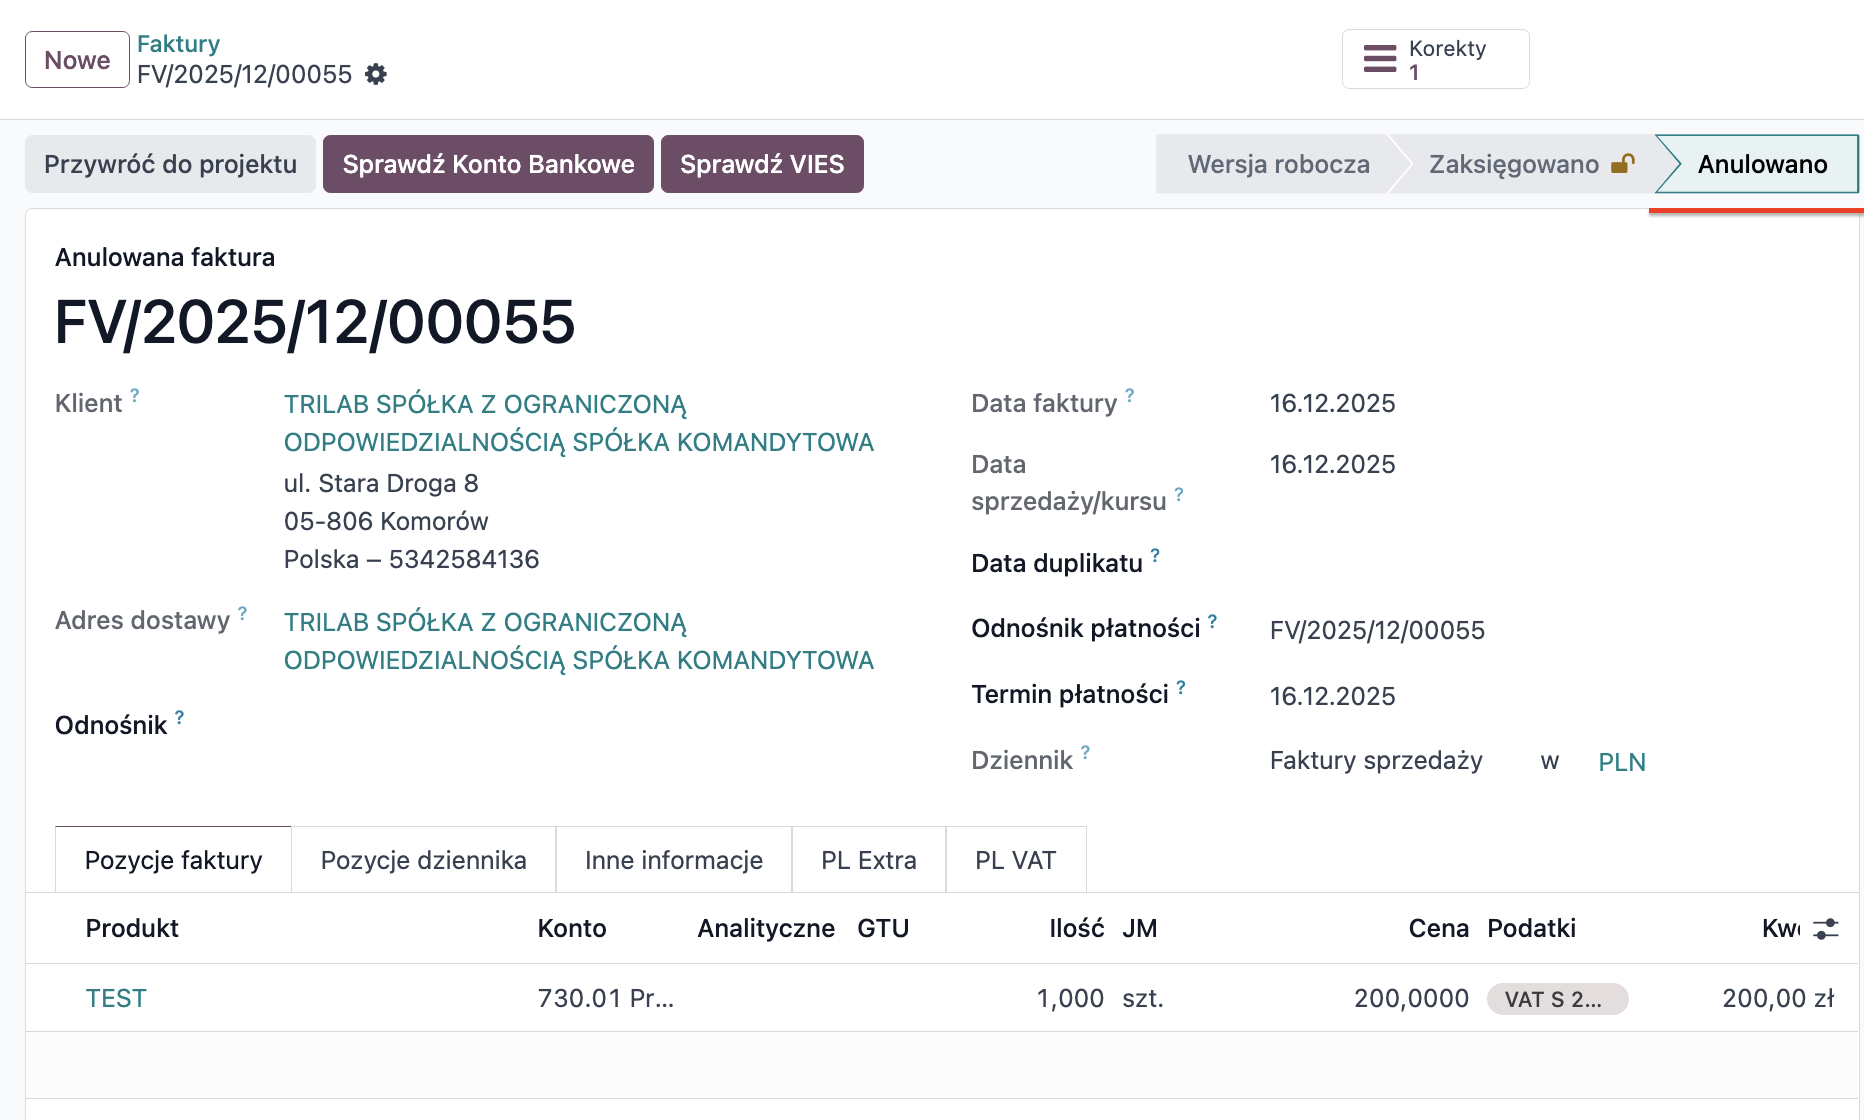The height and width of the screenshot is (1120, 1864).
Task: Click the Sprawdź VIES button
Action: click(762, 164)
